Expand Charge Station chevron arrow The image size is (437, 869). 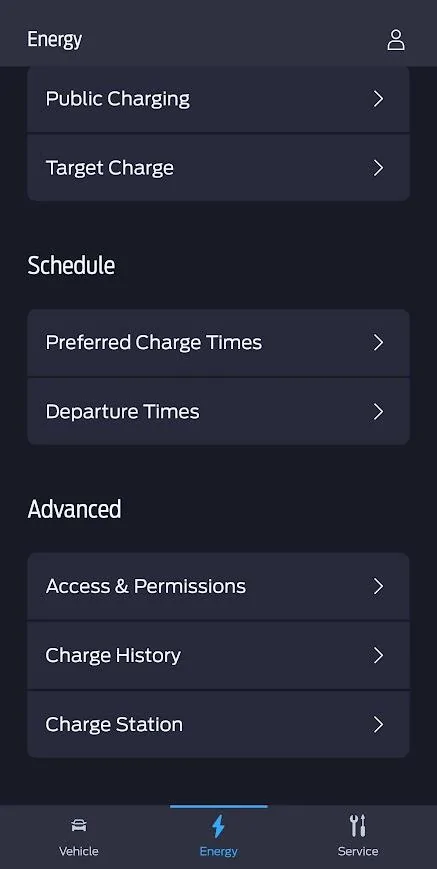coord(378,725)
